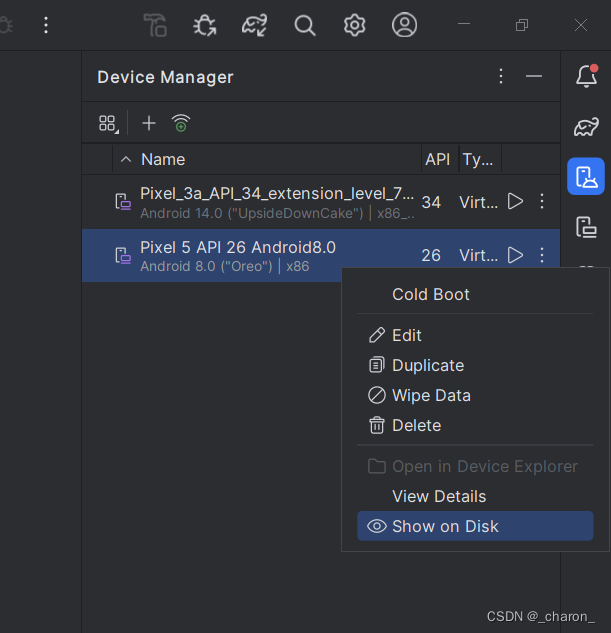611x633 pixels.
Task: Open Notifications bell in sidebar
Action: point(586,76)
